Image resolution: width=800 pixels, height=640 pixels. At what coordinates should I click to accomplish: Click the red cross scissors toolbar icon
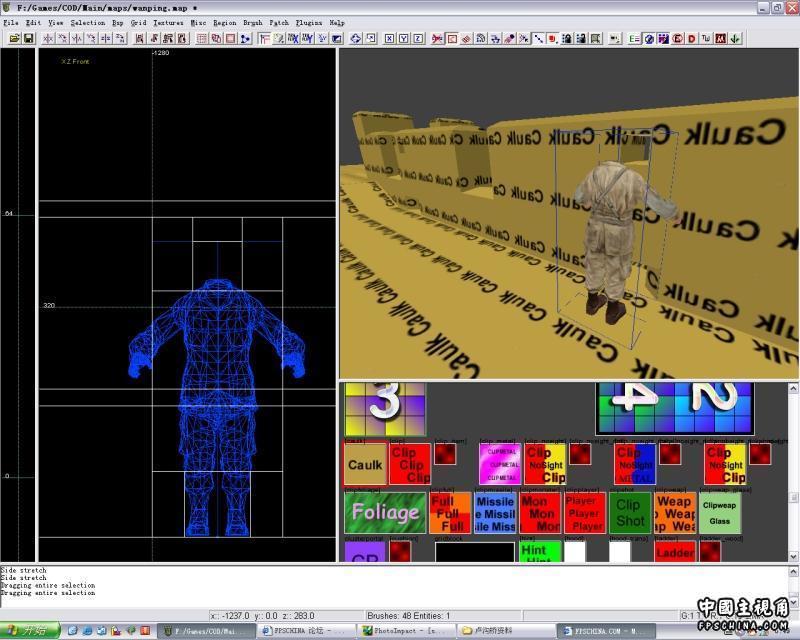coord(437,38)
